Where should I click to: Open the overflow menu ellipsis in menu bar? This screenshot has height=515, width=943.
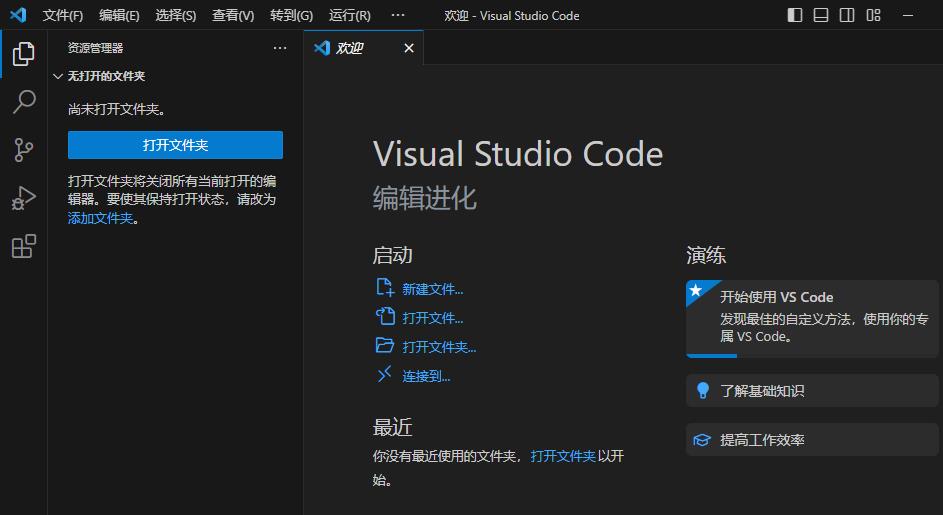click(398, 15)
